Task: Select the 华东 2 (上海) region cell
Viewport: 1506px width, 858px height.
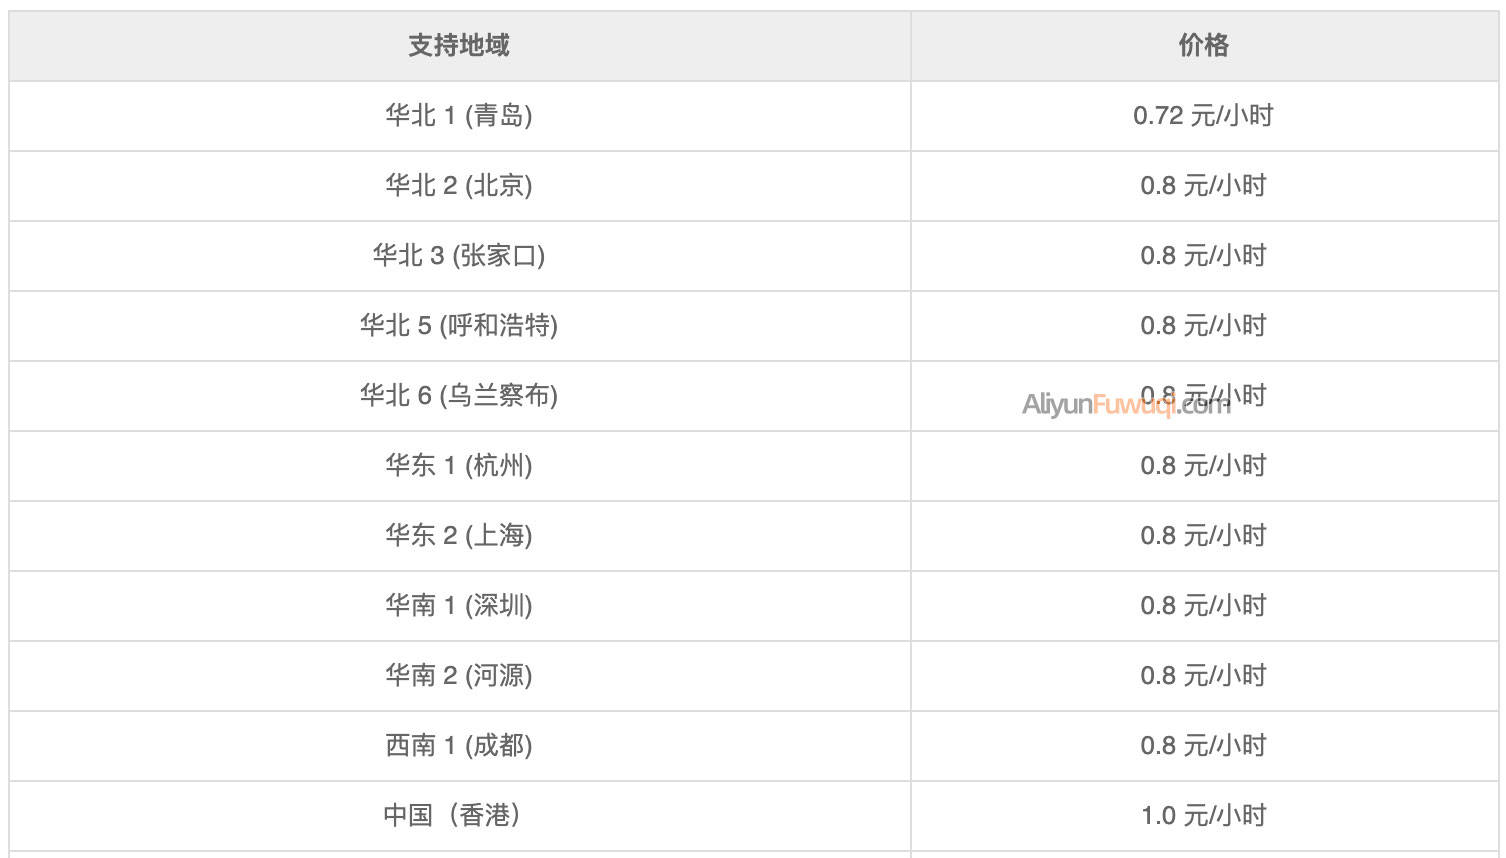Action: [459, 536]
